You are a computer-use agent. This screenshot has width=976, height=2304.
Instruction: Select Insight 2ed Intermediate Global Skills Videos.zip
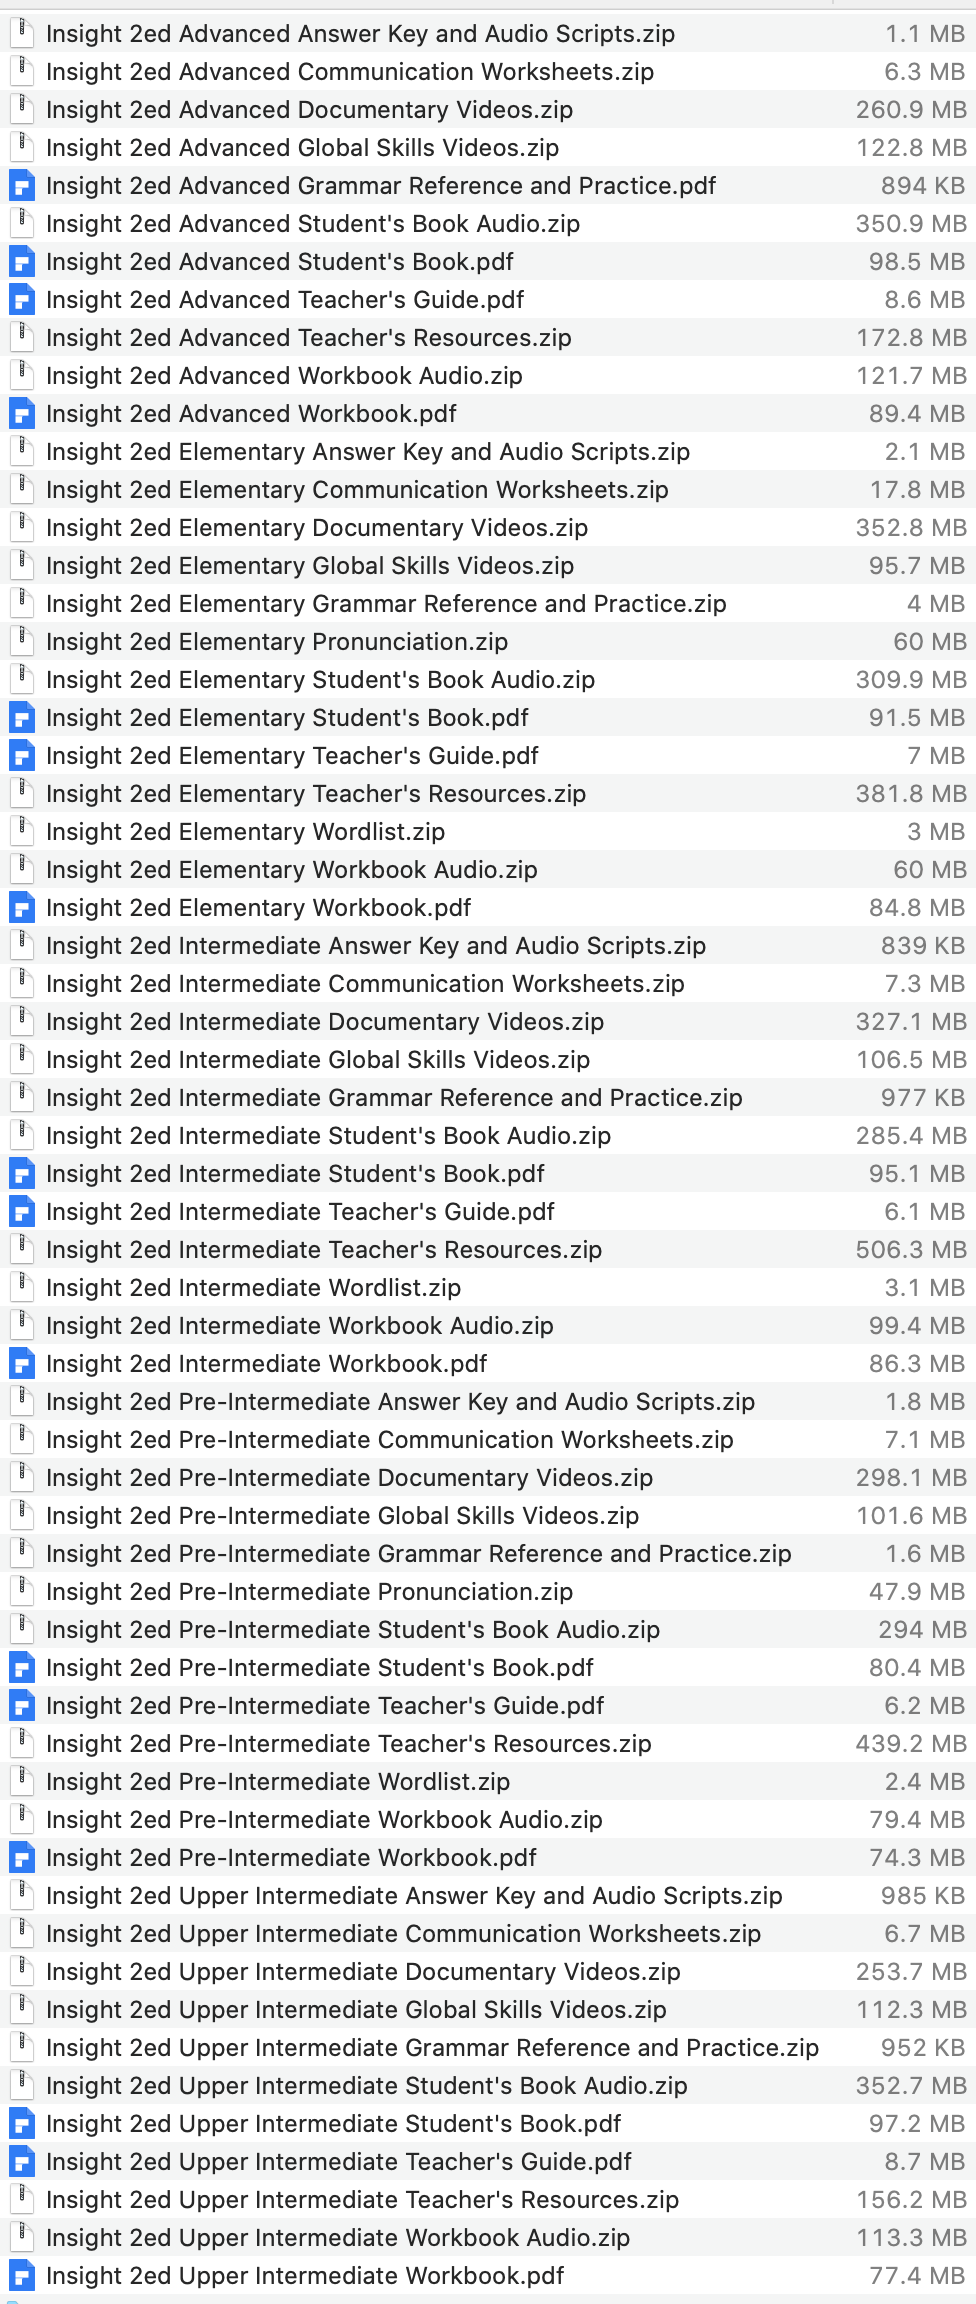(x=488, y=1059)
